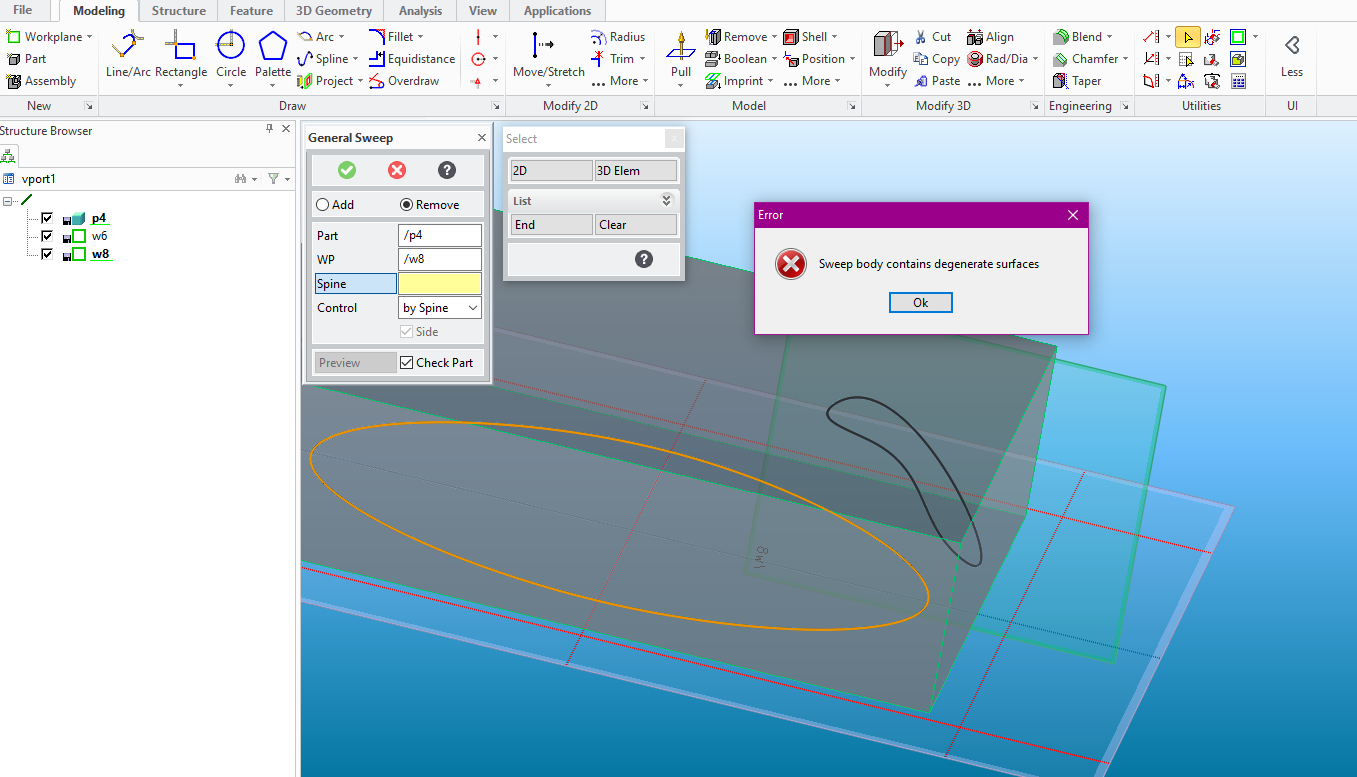1357x777 pixels.
Task: Expand the Workplane dropdown arrow
Action: pyautogui.click(x=89, y=37)
